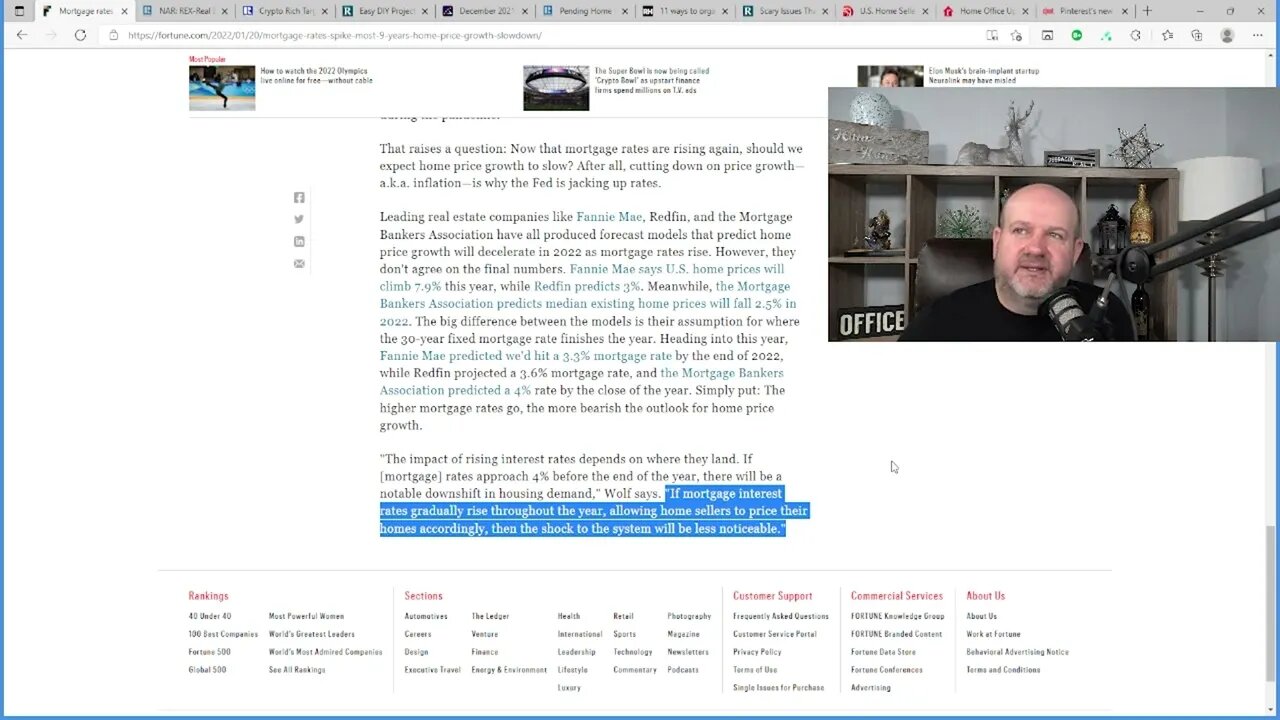Open 'Most Powerful Women' footer link

pos(306,616)
